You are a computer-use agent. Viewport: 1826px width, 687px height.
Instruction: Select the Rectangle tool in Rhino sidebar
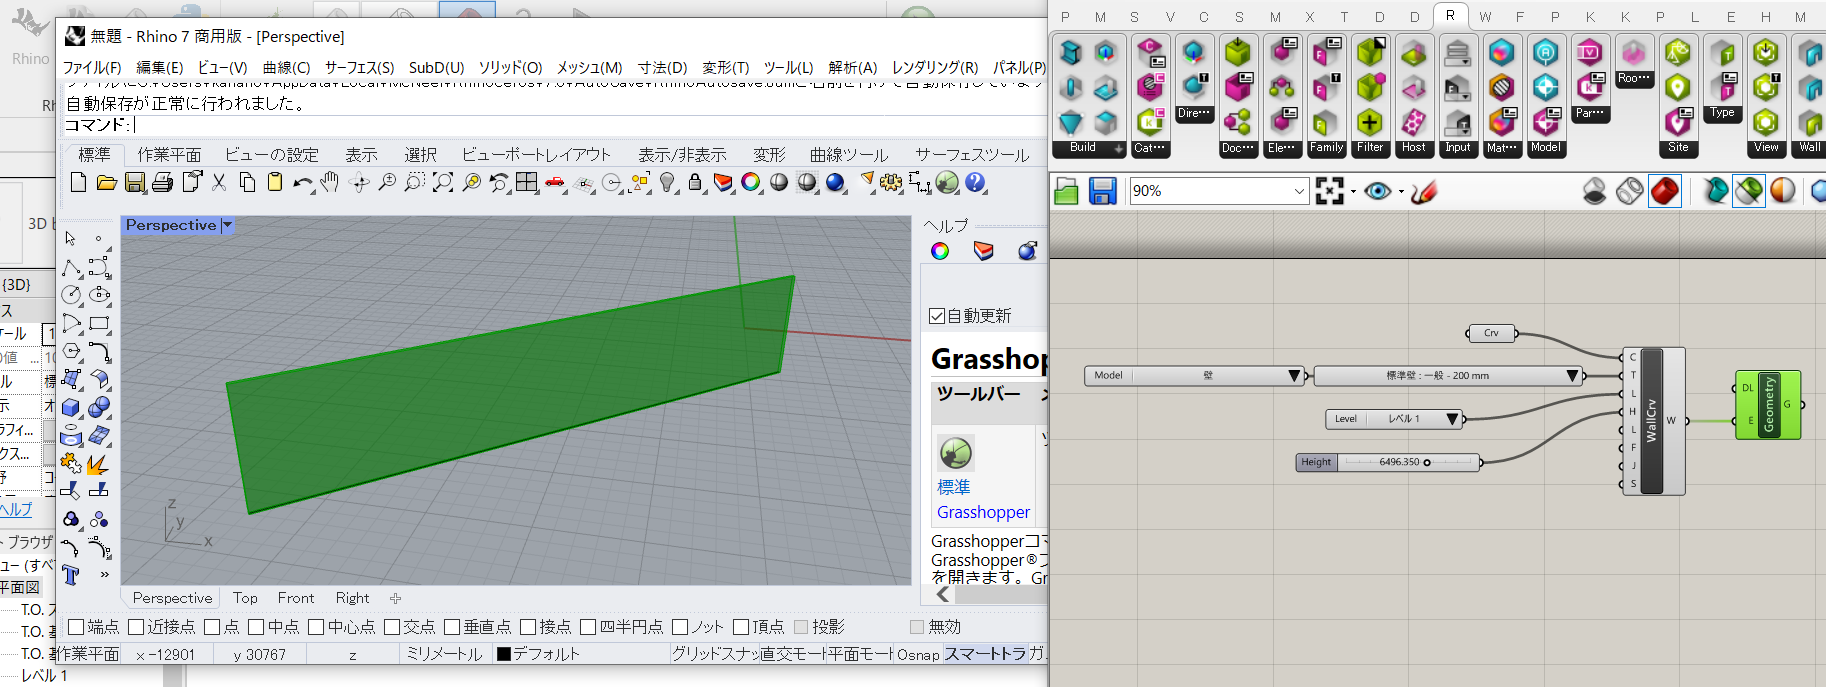(x=99, y=323)
